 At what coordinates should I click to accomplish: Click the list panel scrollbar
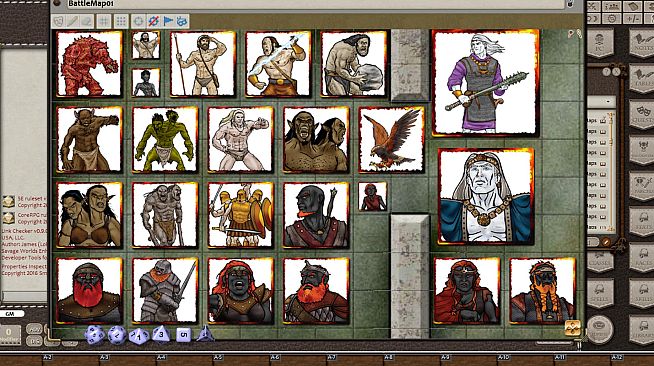(x=611, y=171)
